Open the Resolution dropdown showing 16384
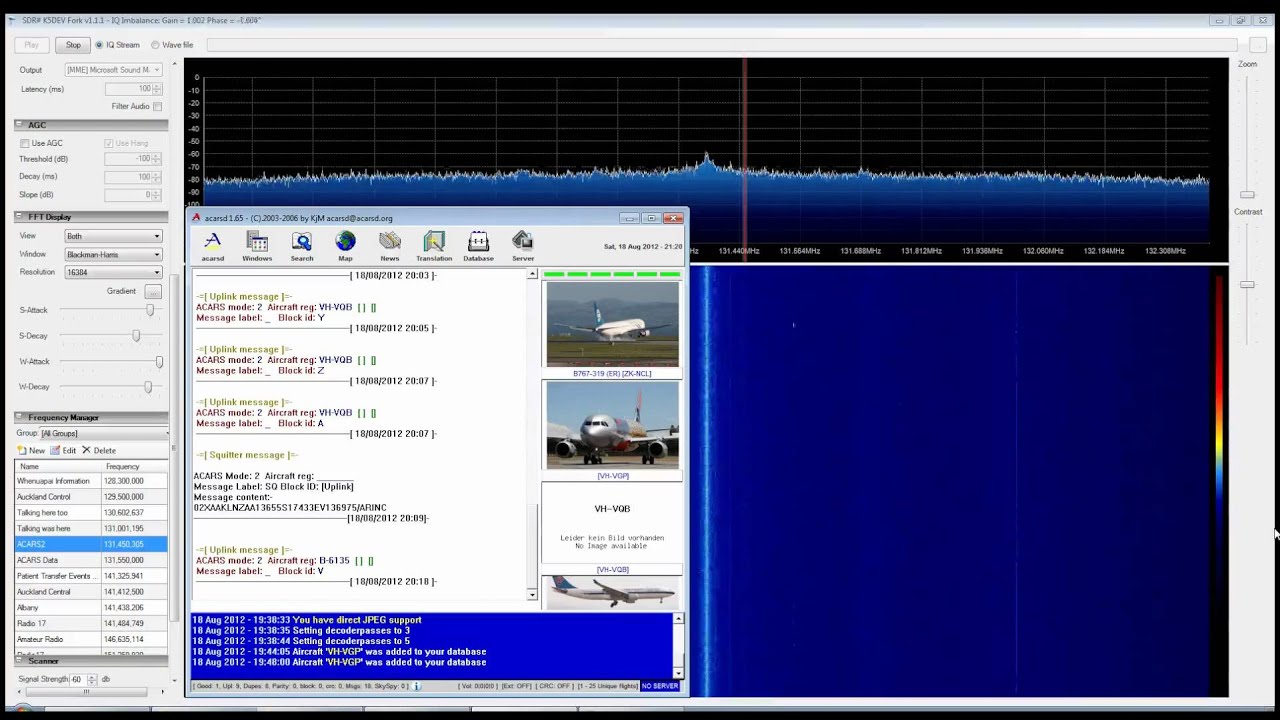The height and width of the screenshot is (720, 1280). (112, 272)
